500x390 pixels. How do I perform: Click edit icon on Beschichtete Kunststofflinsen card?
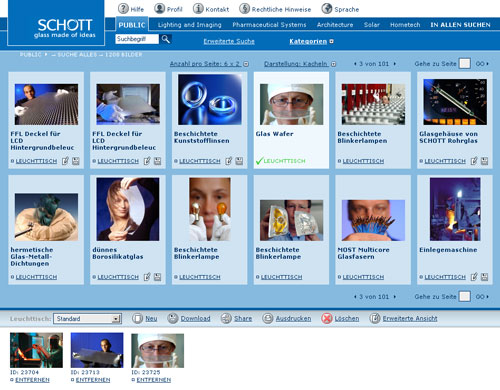[x=229, y=161]
